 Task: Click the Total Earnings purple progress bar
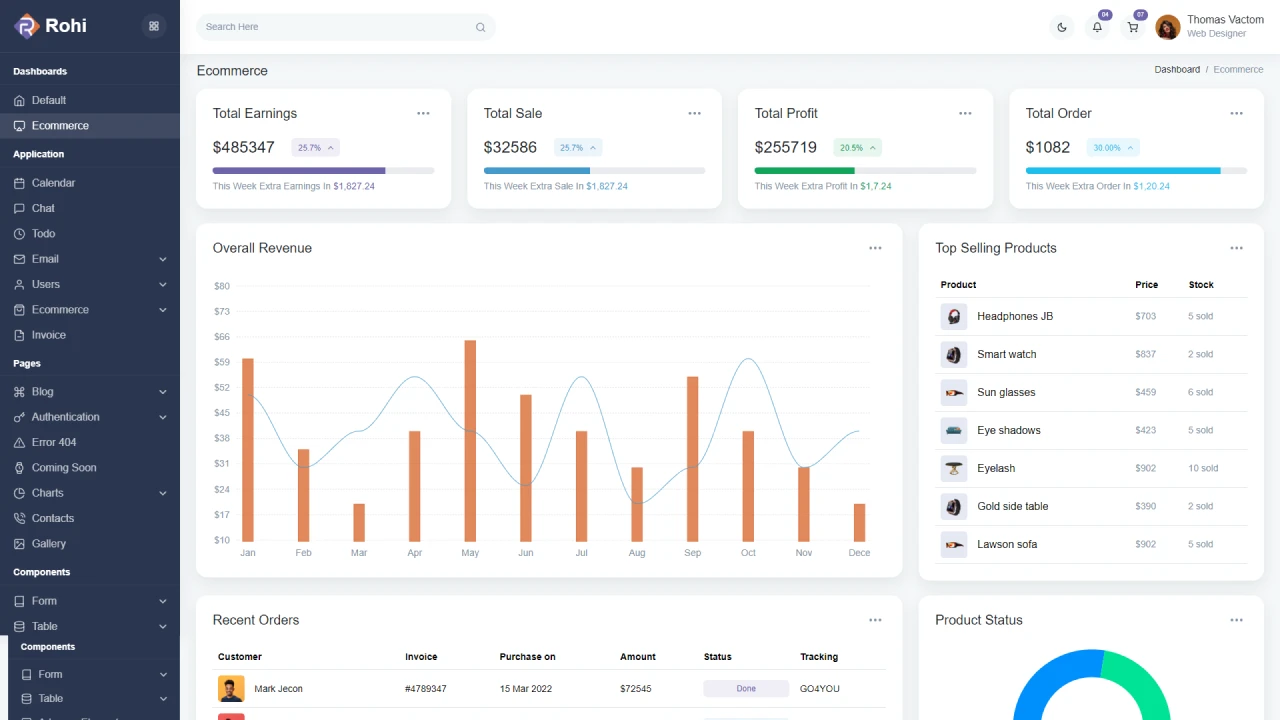click(x=299, y=171)
